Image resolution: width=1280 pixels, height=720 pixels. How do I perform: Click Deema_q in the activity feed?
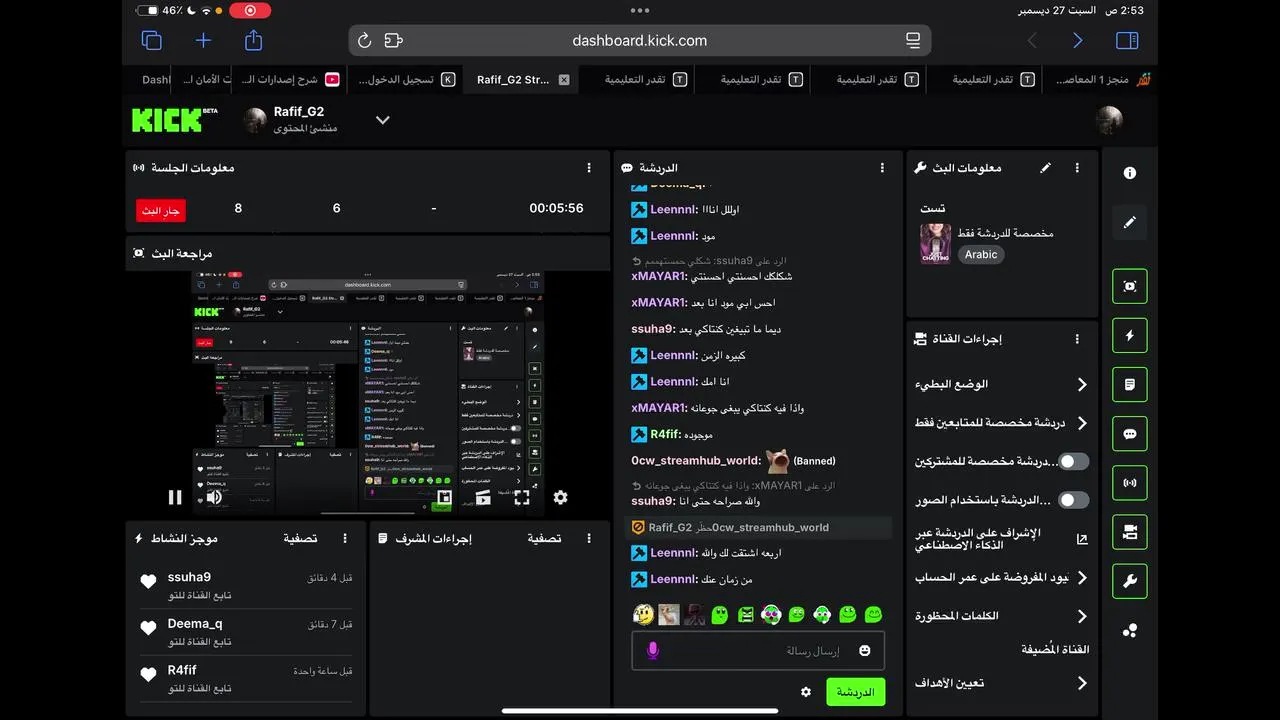(x=195, y=624)
